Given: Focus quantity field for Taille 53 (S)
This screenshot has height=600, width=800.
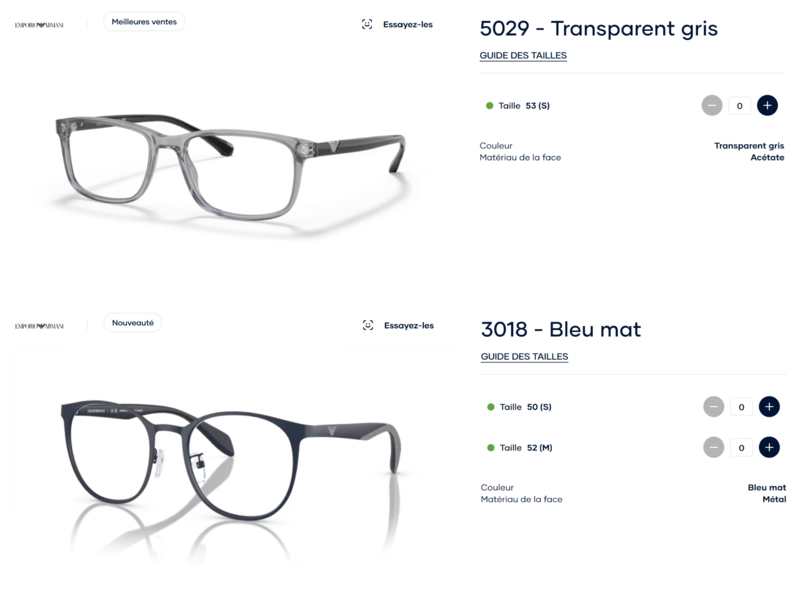Looking at the screenshot, I should click(739, 106).
